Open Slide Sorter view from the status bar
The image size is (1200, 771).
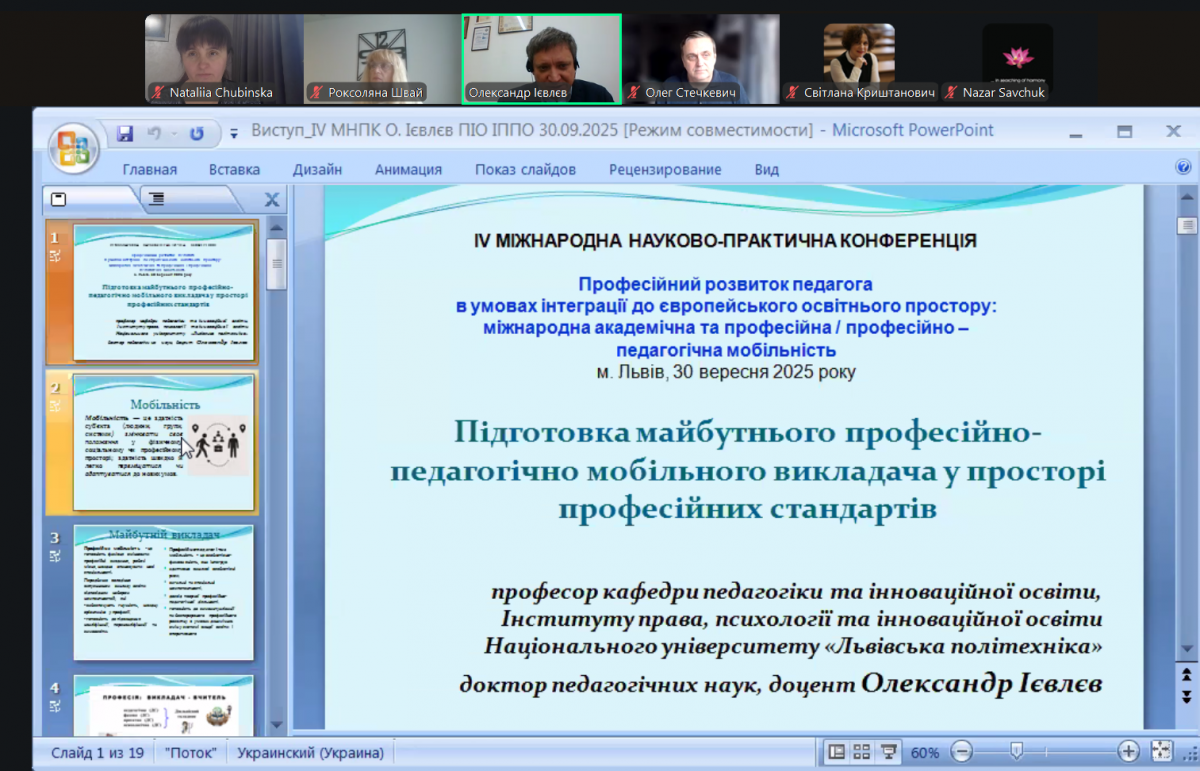(x=862, y=750)
